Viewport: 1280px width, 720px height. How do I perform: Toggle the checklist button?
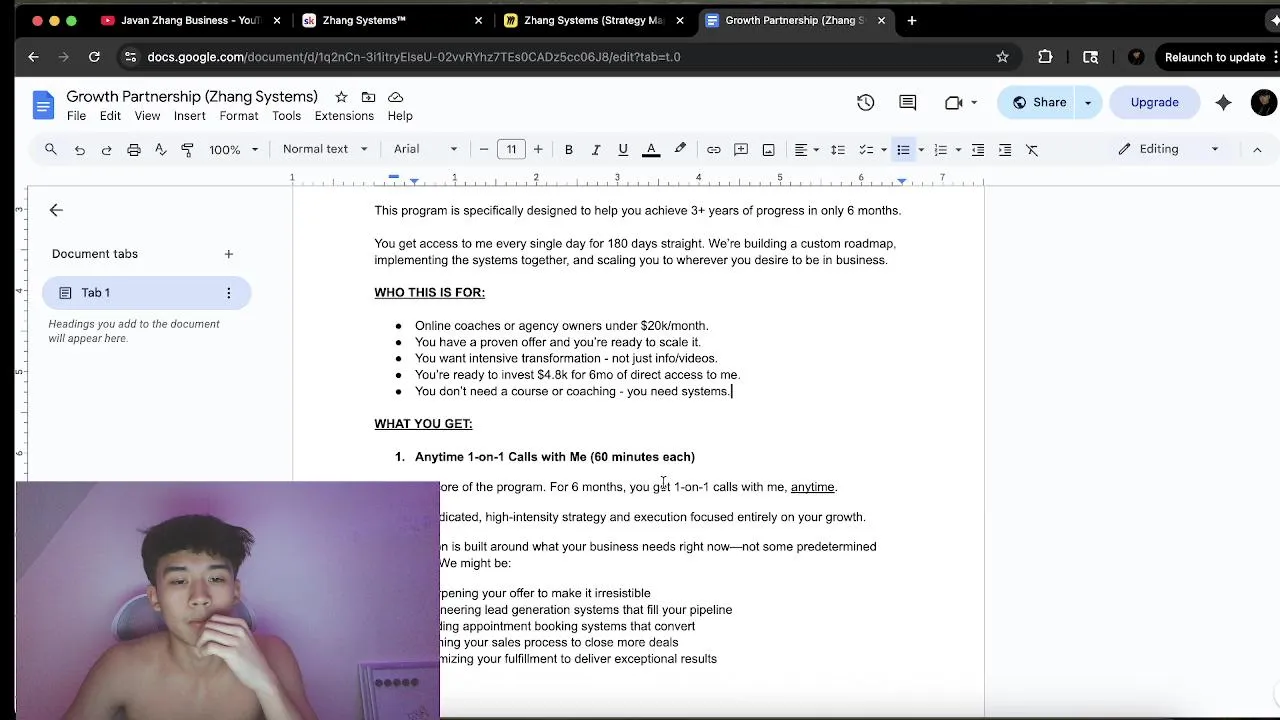(866, 149)
